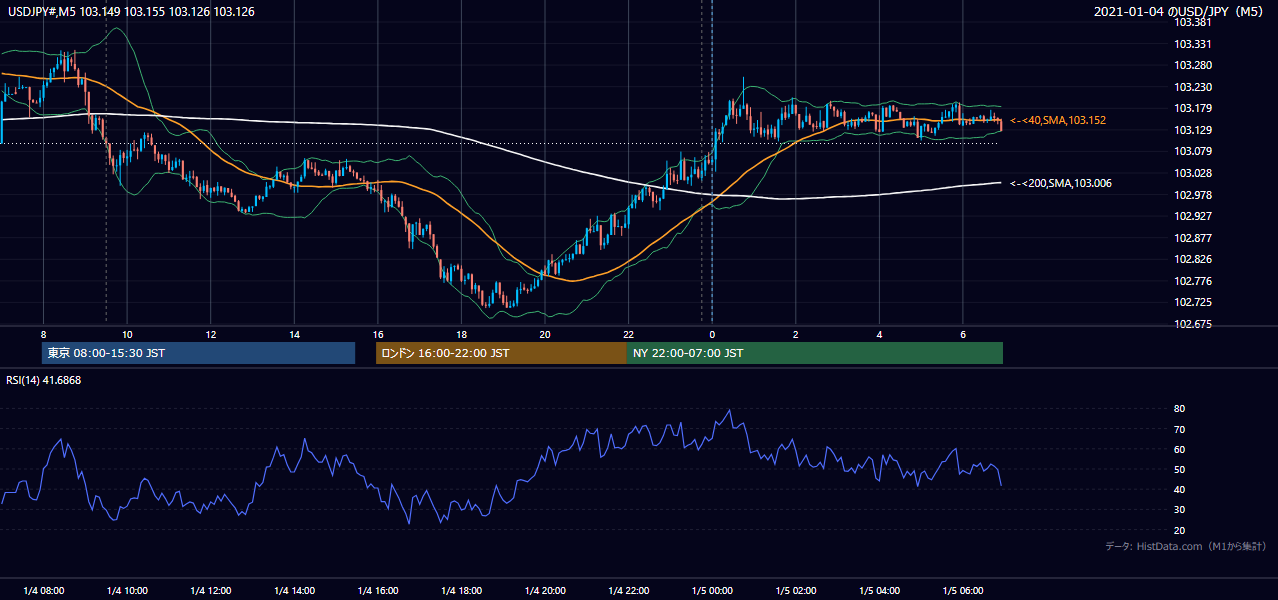Click hour label 0 below price chart

(x=712, y=334)
